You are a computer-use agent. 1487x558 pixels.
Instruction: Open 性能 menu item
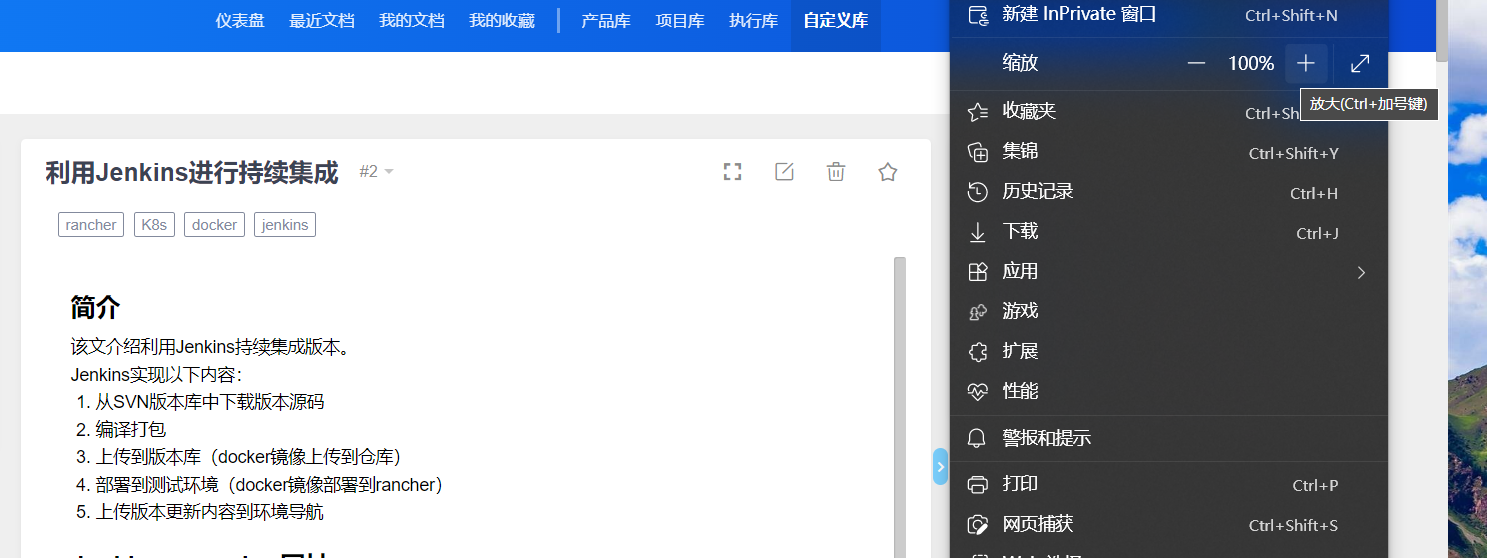[1169, 391]
